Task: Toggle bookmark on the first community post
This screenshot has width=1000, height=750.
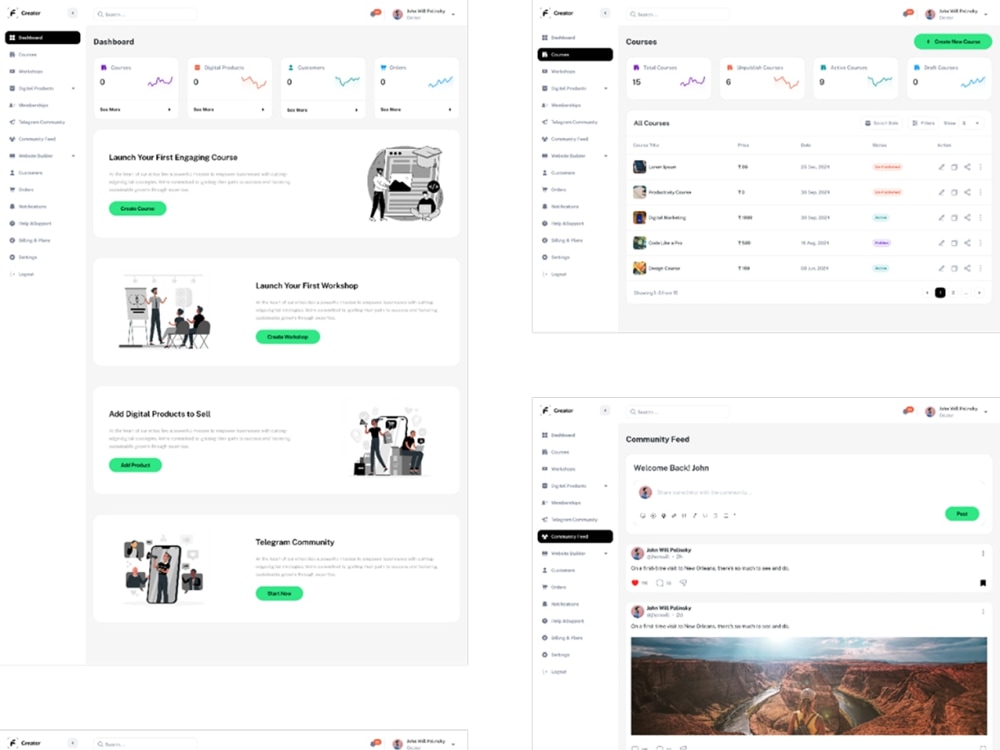Action: pos(983,583)
